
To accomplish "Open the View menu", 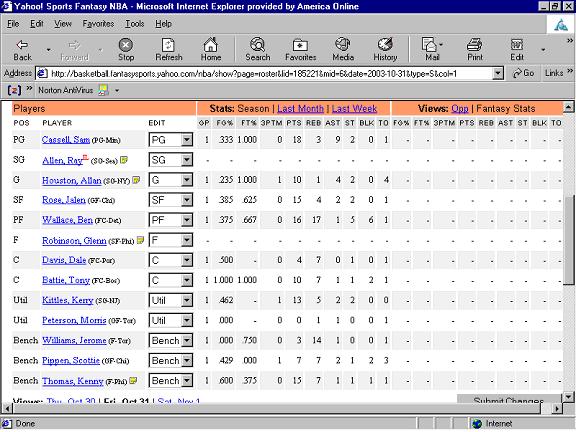I will click(63, 24).
